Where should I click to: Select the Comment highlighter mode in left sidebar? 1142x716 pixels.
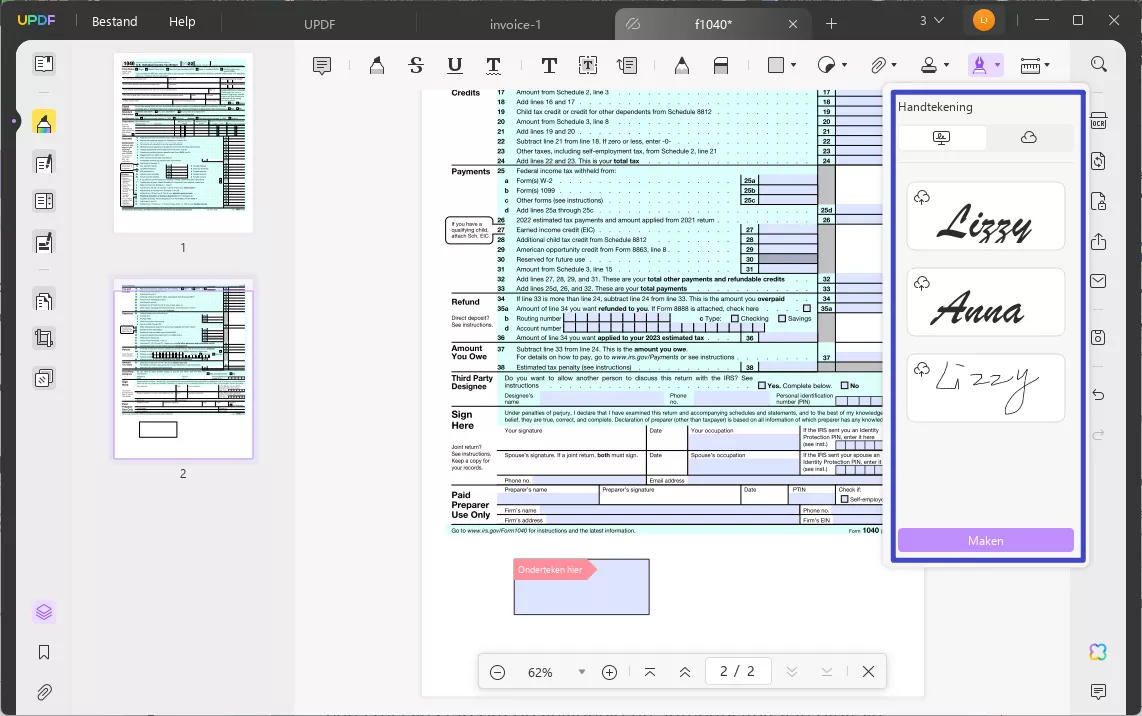[x=44, y=122]
